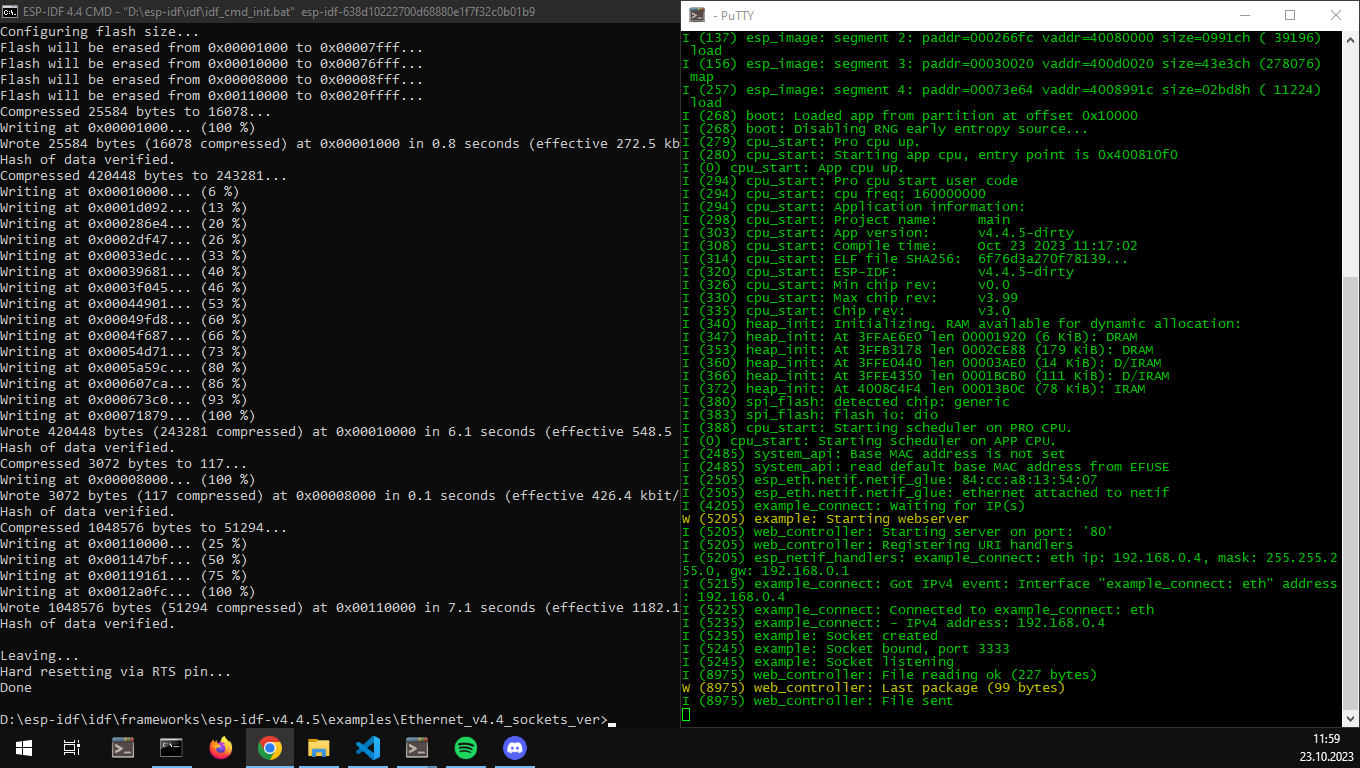1360x768 pixels.
Task: Open Spotify from the taskbar
Action: point(465,747)
